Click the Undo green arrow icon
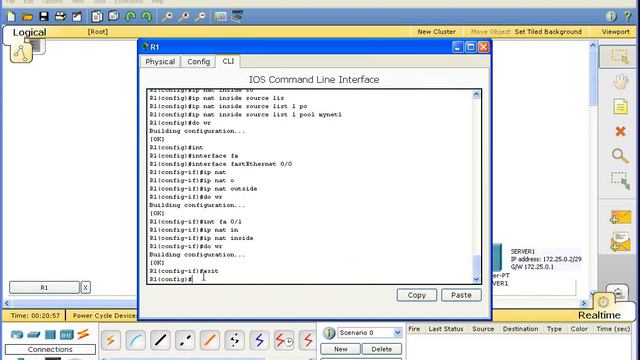 click(x=130, y=16)
